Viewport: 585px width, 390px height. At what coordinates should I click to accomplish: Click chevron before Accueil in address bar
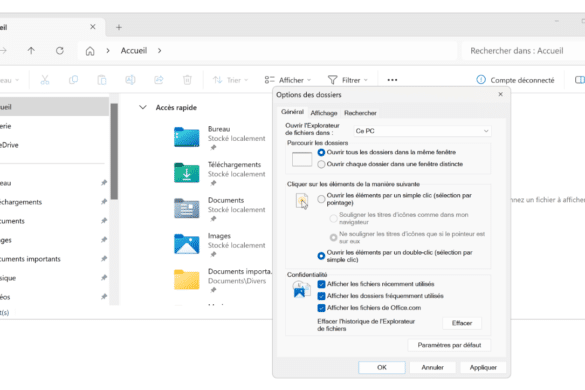tap(108, 50)
